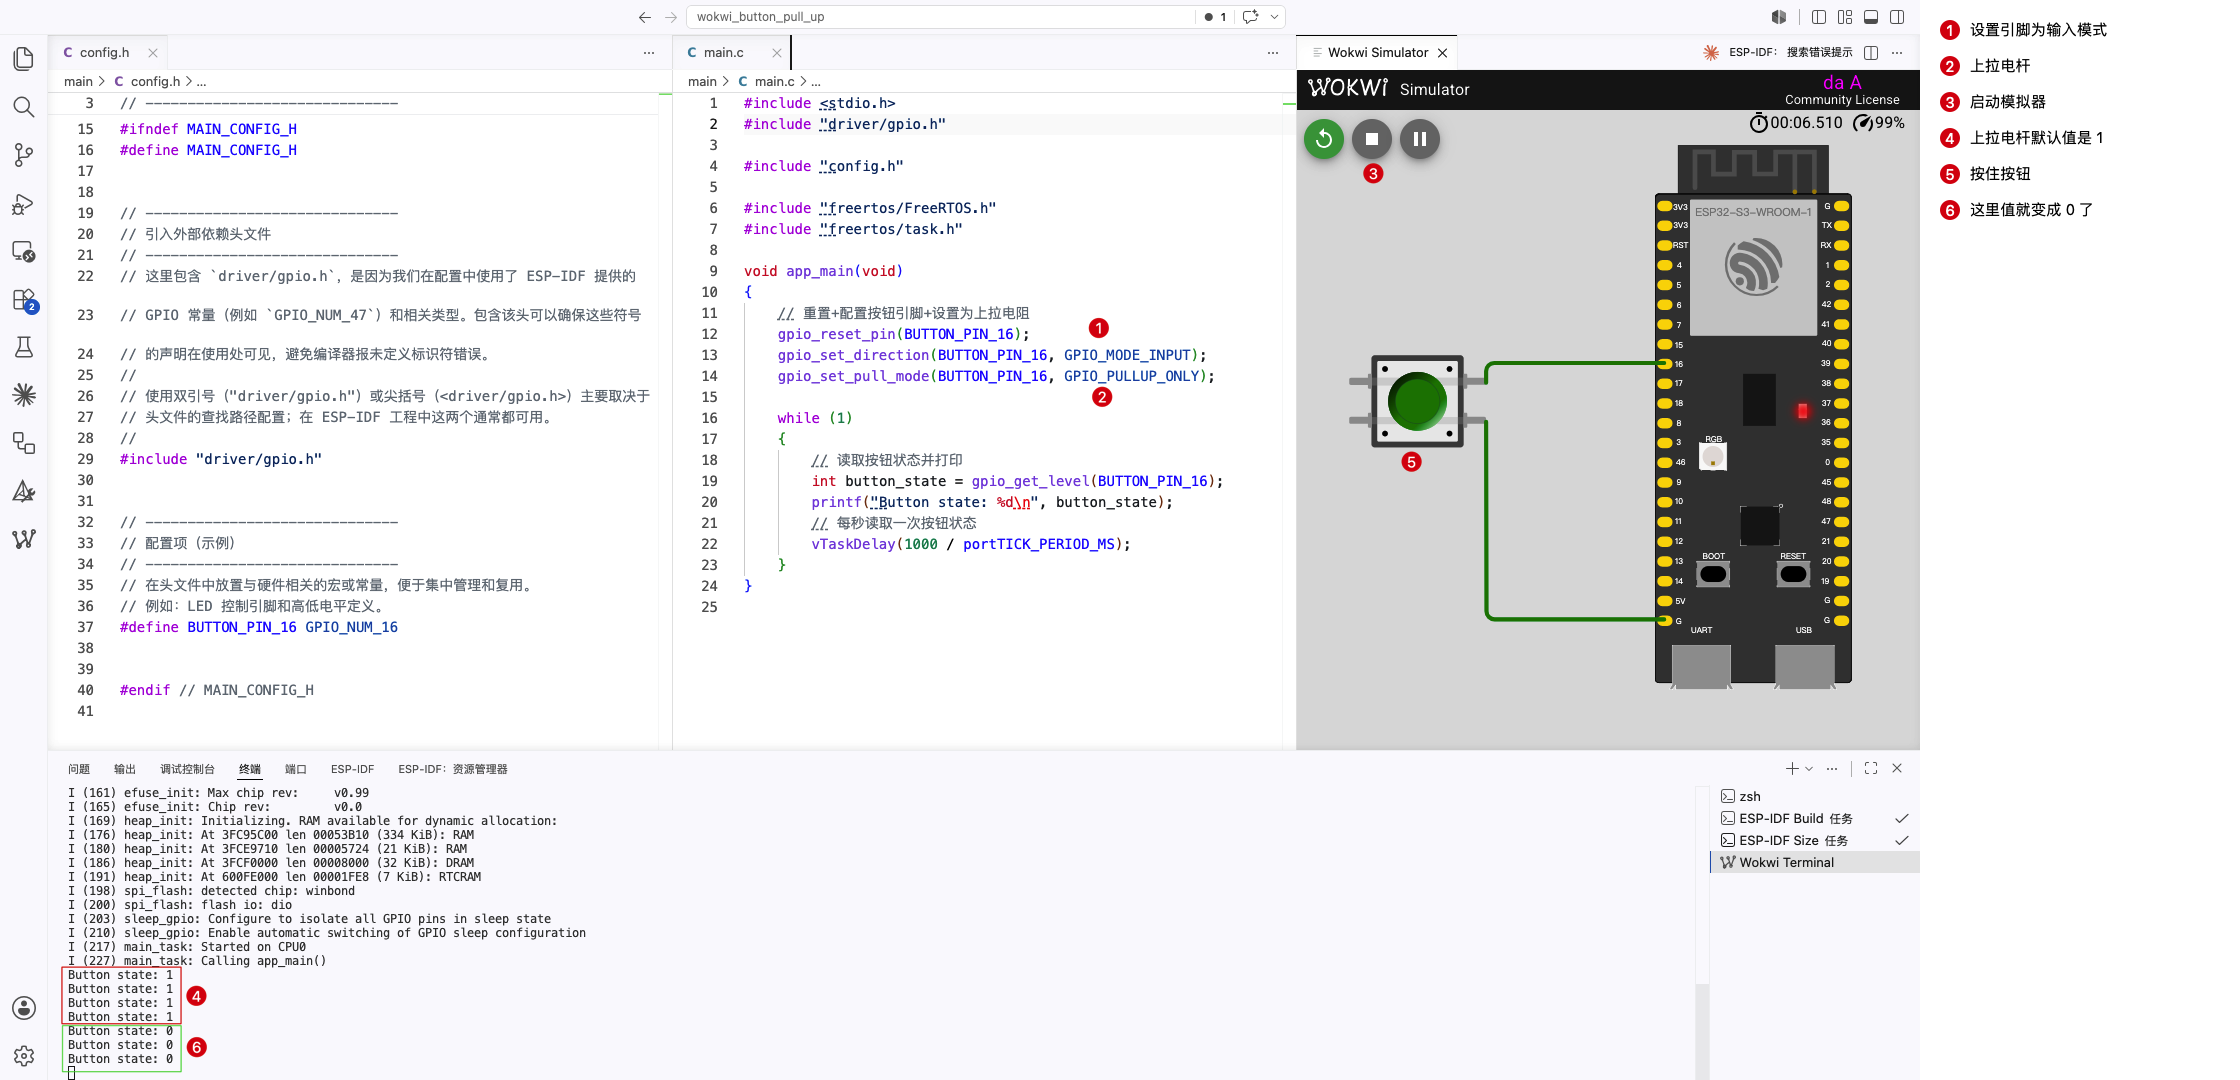Select the config.h editor tab
Screen dimensions: 2240x1080
click(x=104, y=53)
